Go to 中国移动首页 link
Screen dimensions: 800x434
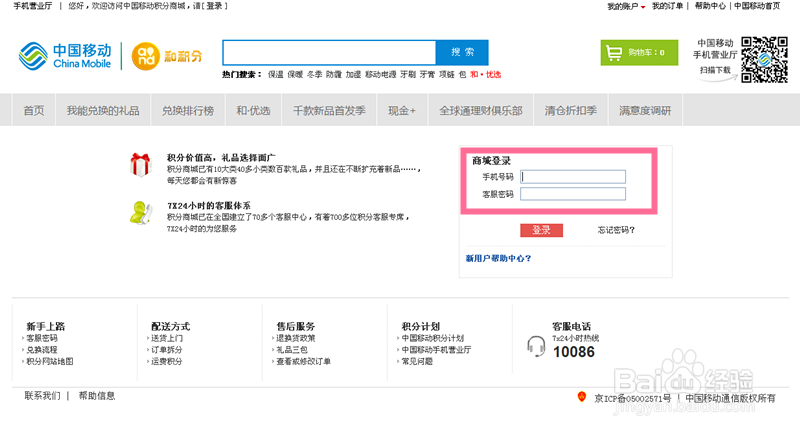pyautogui.click(x=757, y=6)
